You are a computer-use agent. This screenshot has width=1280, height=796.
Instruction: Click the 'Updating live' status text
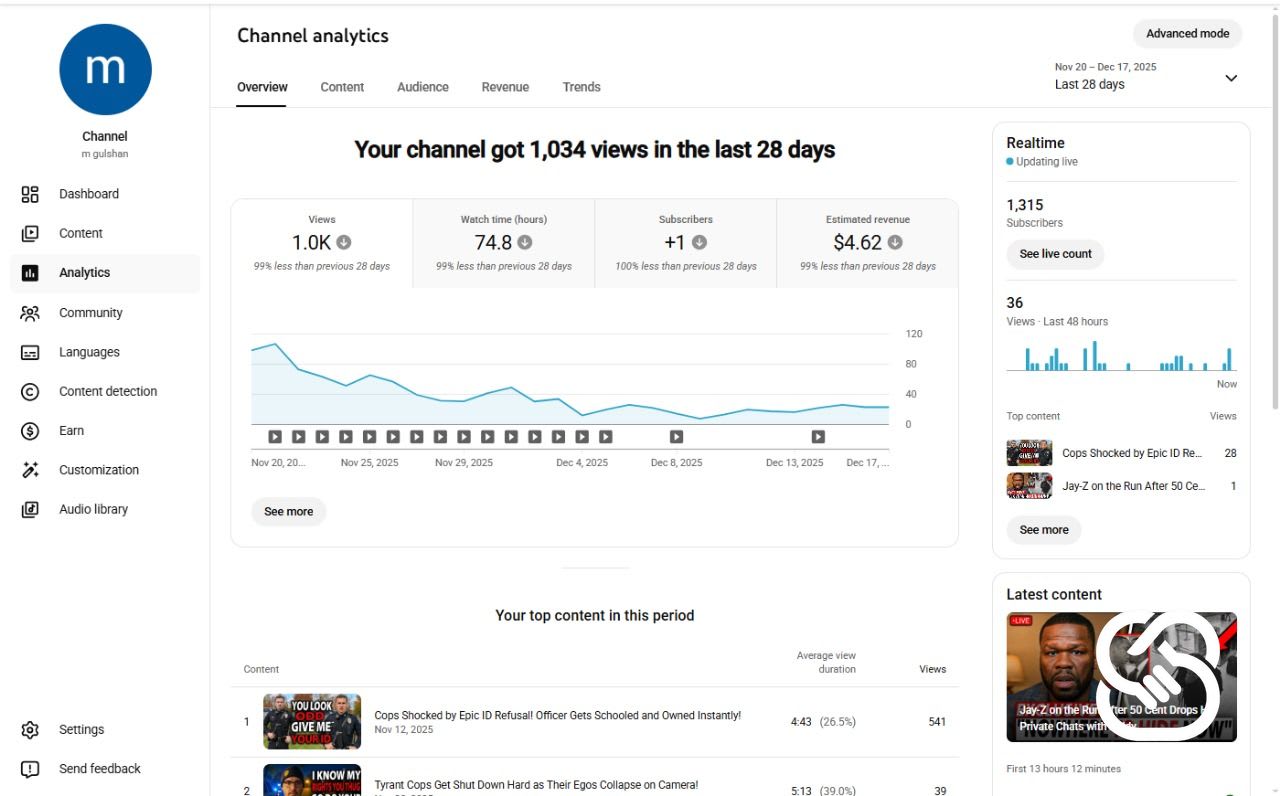1047,162
